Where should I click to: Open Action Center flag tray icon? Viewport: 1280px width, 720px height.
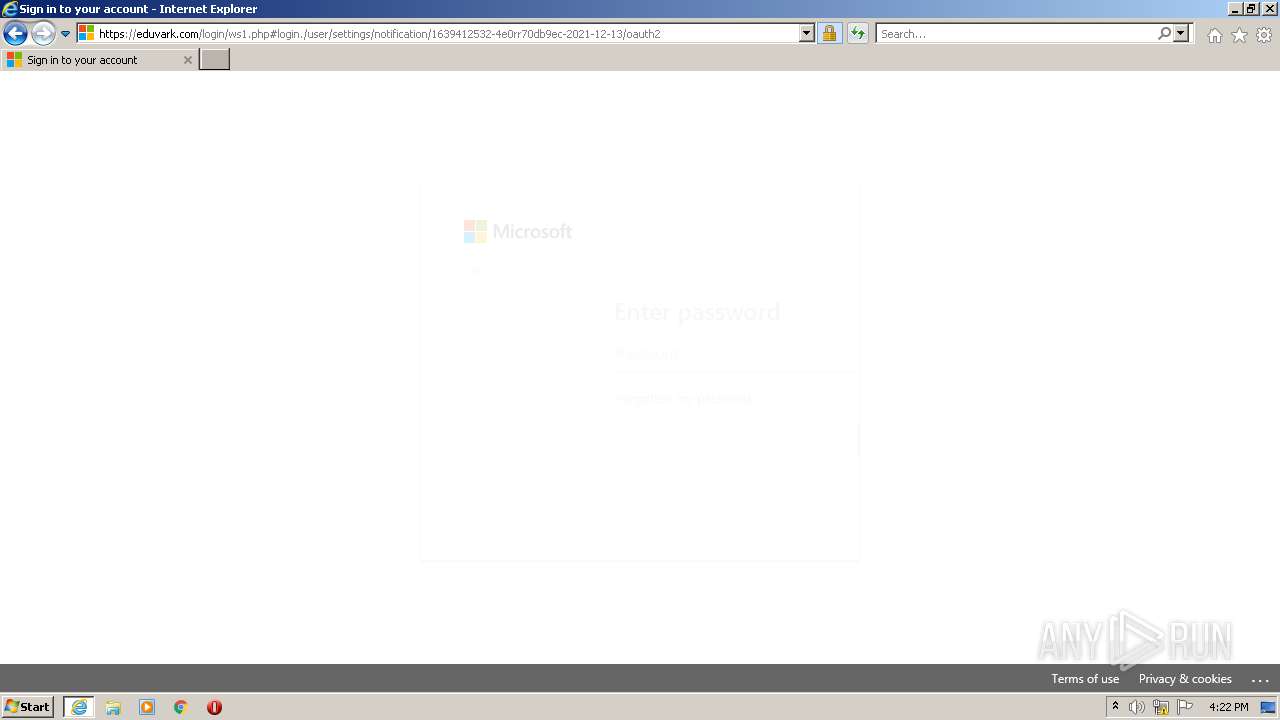coord(1185,707)
